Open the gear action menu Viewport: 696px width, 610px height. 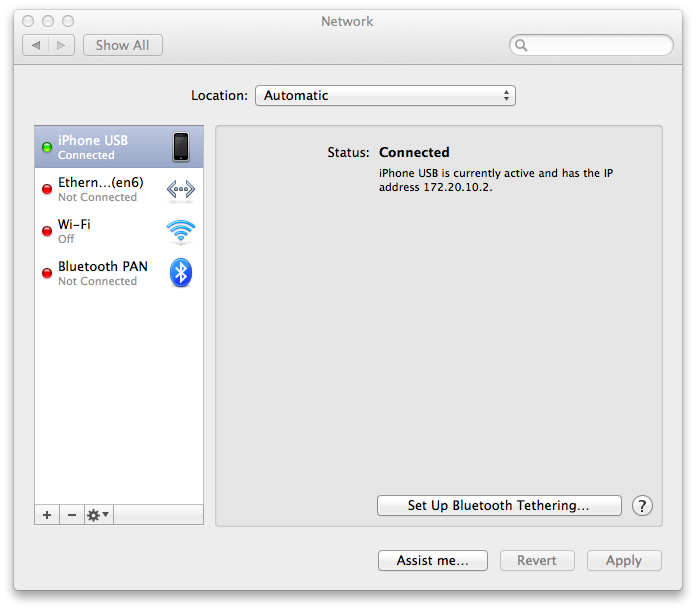click(x=99, y=515)
